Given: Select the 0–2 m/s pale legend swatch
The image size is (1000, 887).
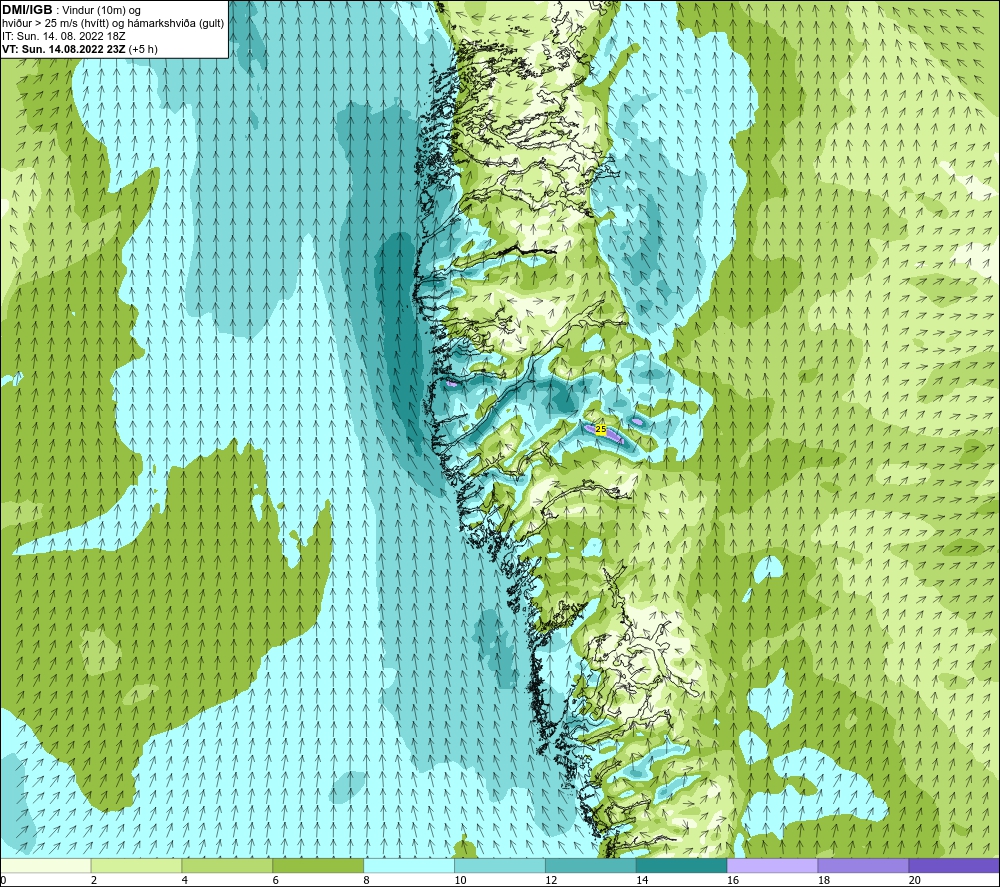Looking at the screenshot, I should (x=45, y=865).
